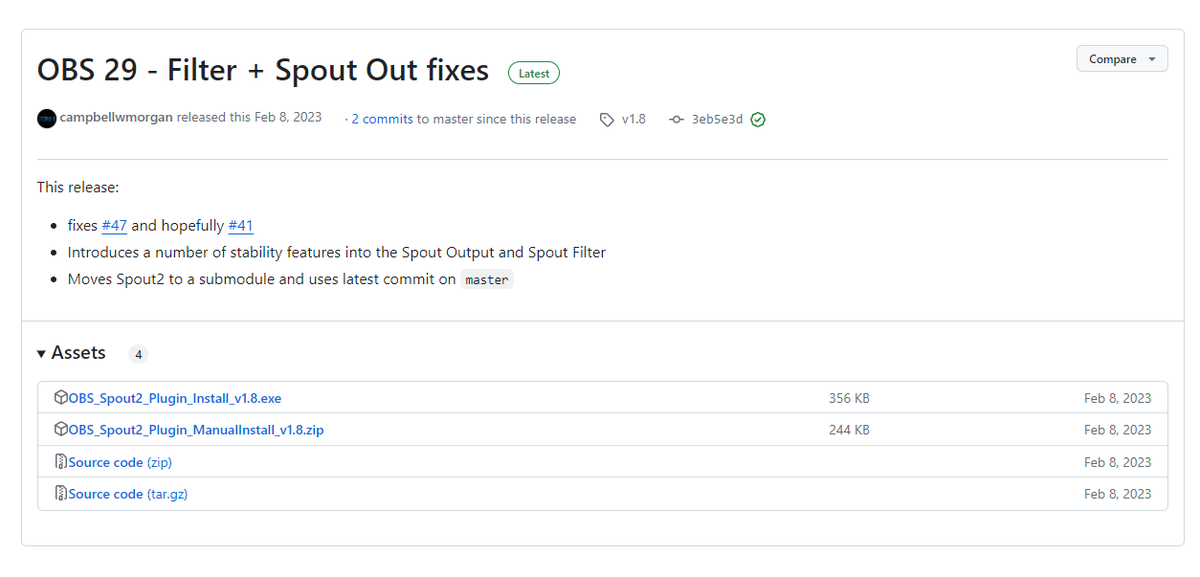Viewport: 1200px width, 577px height.
Task: Click file icon of Source code (zip)
Action: tap(60, 462)
